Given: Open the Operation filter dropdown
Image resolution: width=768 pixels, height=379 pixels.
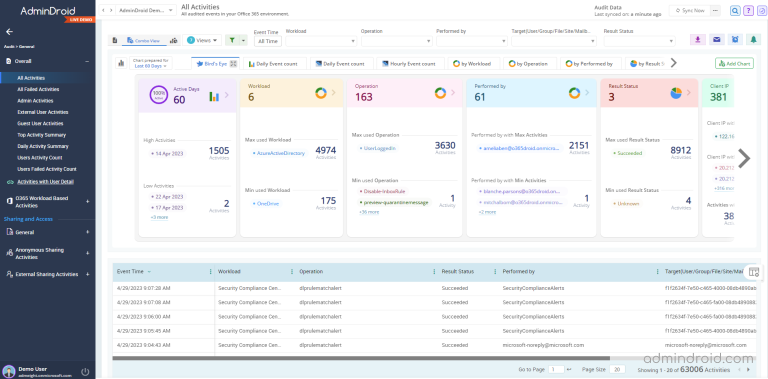Looking at the screenshot, I should tap(397, 41).
